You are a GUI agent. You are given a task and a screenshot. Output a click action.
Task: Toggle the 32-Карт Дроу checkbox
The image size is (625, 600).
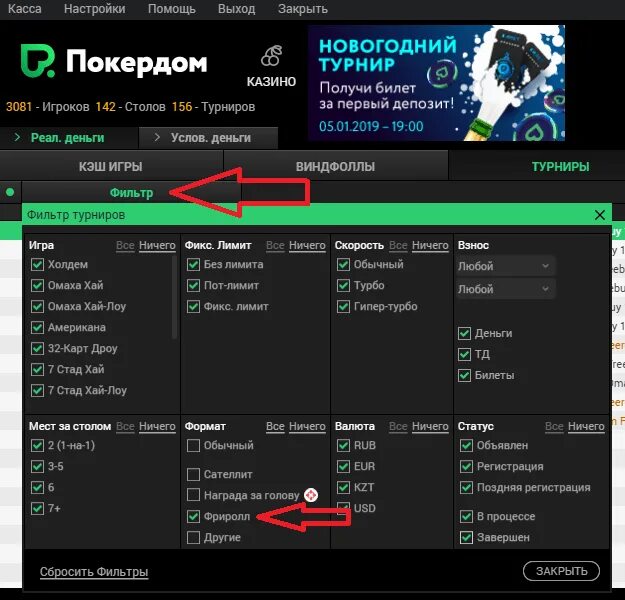[x=37, y=348]
